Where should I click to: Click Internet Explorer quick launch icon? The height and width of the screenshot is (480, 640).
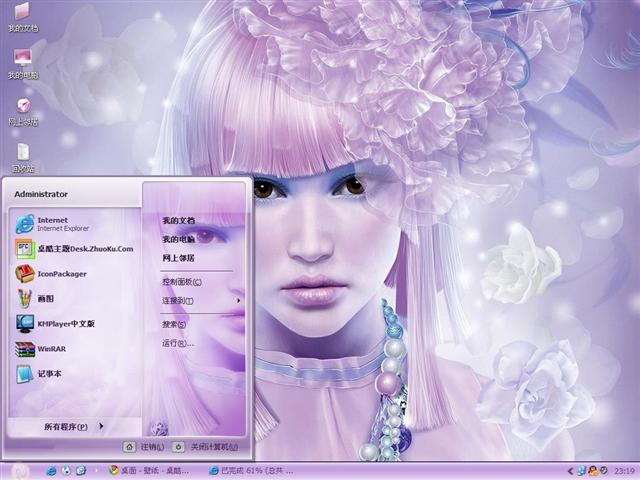[x=51, y=471]
